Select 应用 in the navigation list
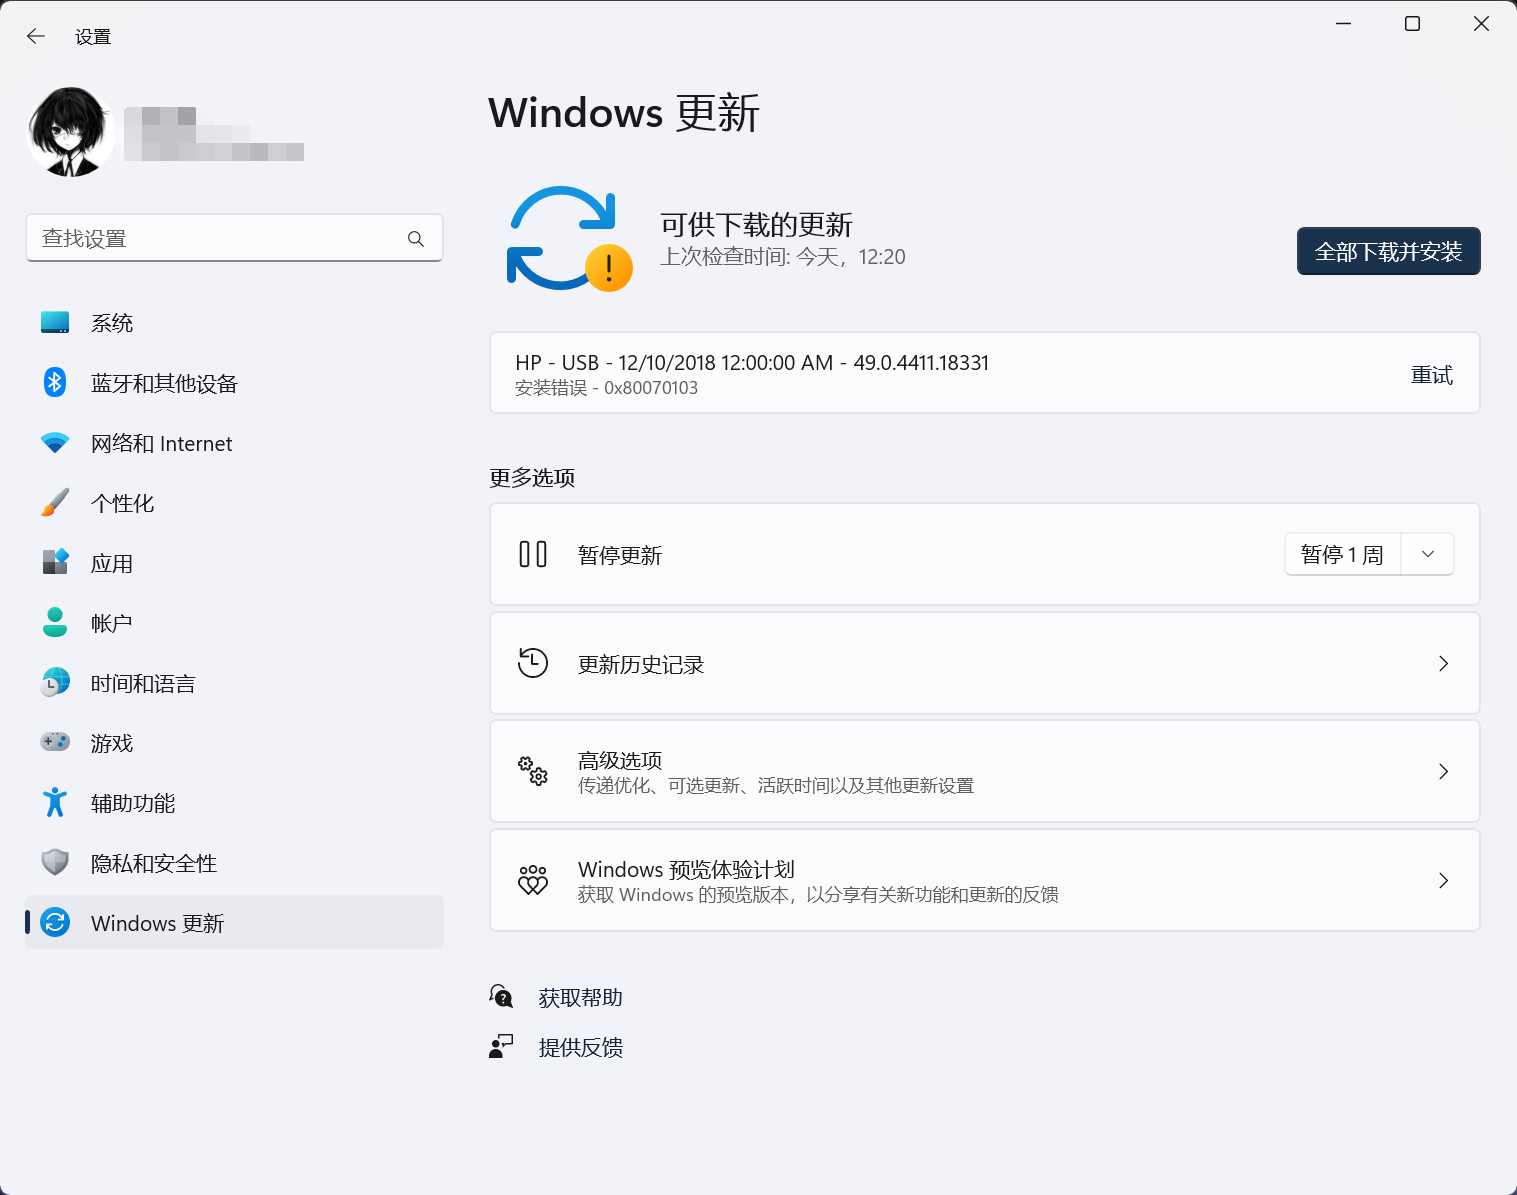 click(x=112, y=562)
